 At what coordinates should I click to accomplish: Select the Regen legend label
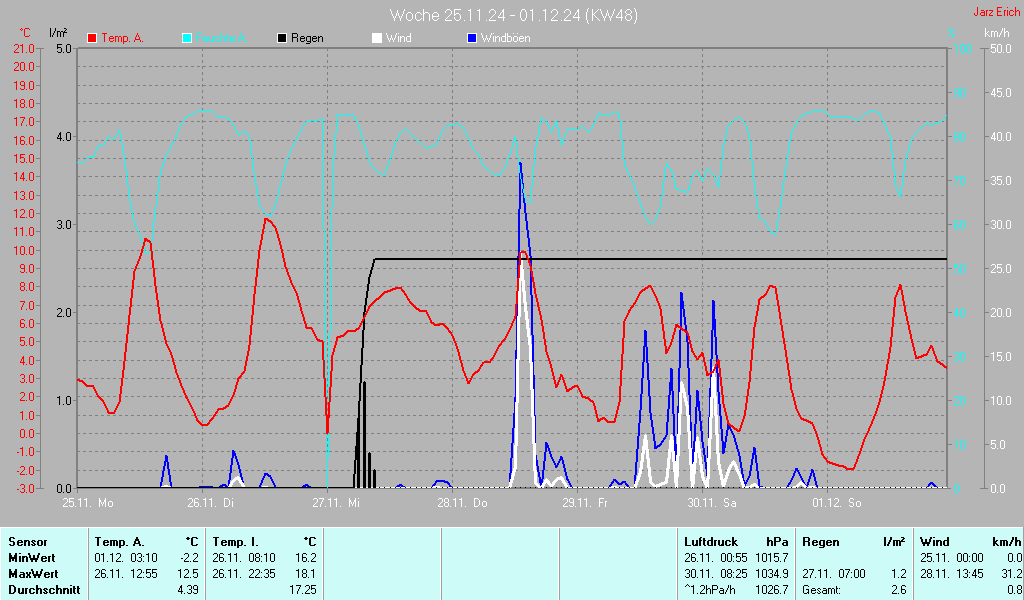point(307,38)
